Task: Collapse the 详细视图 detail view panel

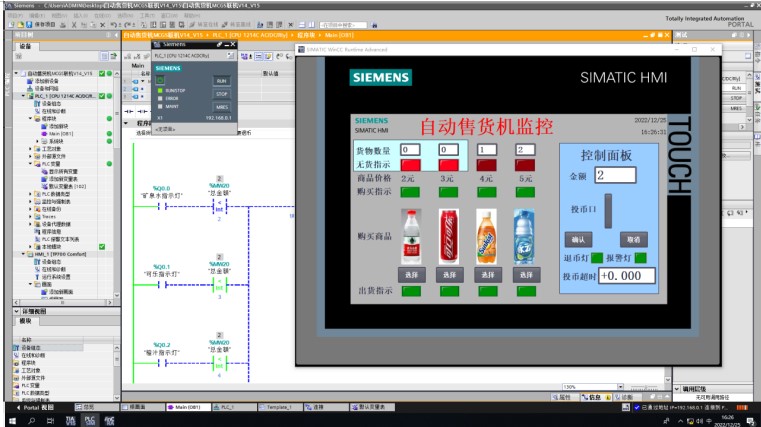Action: click(x=17, y=311)
